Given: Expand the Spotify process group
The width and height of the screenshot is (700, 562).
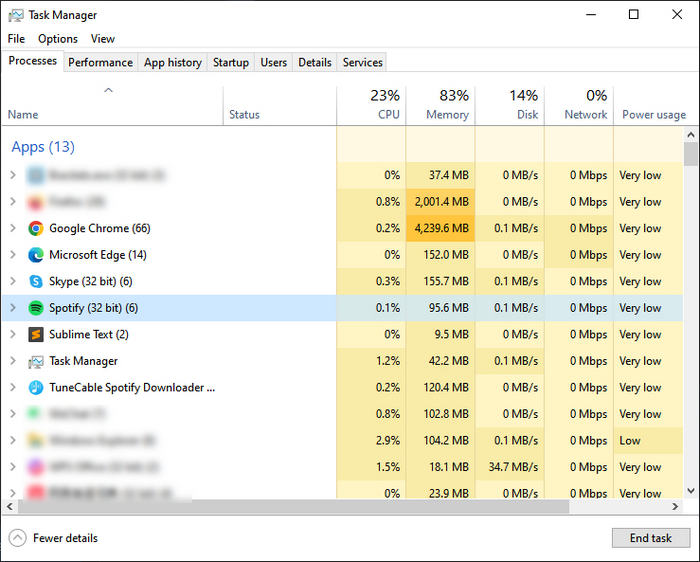Looking at the screenshot, I should [x=13, y=308].
